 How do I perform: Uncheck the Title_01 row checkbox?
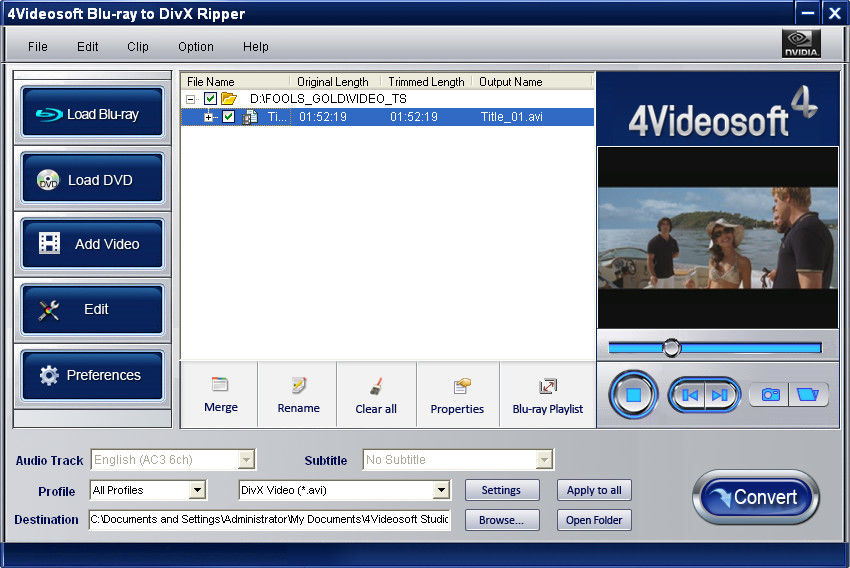click(228, 117)
